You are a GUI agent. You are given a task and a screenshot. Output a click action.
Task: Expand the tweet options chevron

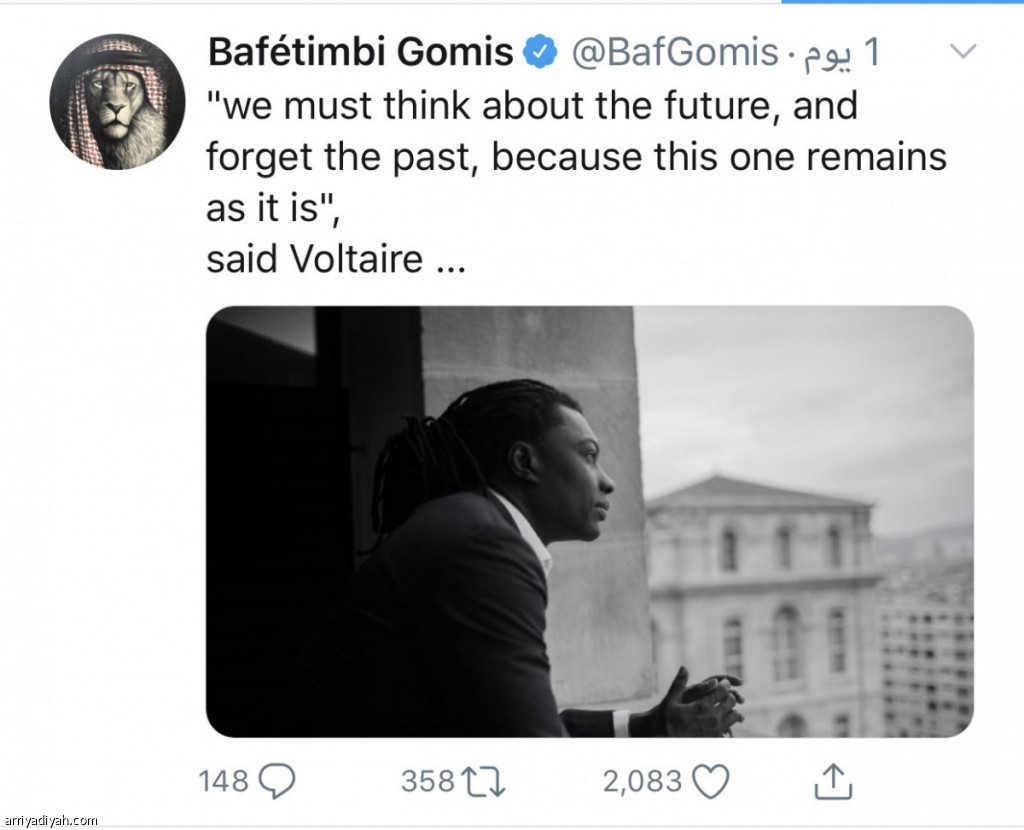(963, 51)
